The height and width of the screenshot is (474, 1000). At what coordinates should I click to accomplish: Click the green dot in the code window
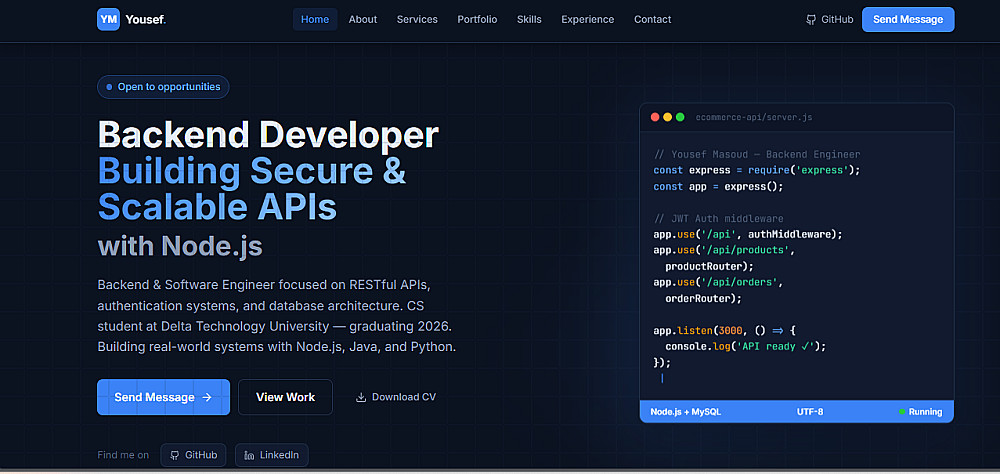click(x=680, y=117)
